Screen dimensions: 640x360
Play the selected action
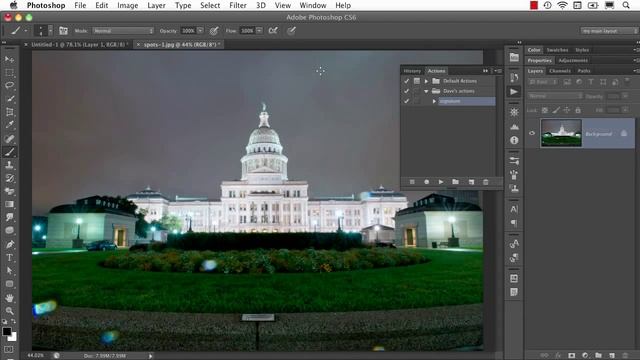click(x=441, y=182)
